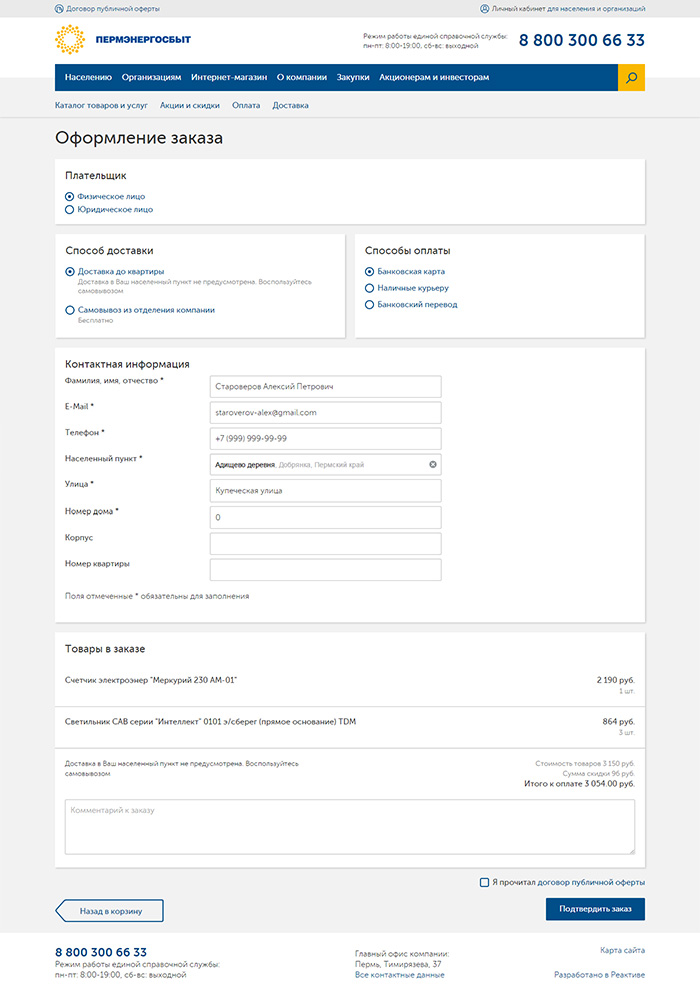Click the Permenergosbyt sun logo
Screen dimensions: 700x993
tap(70, 41)
